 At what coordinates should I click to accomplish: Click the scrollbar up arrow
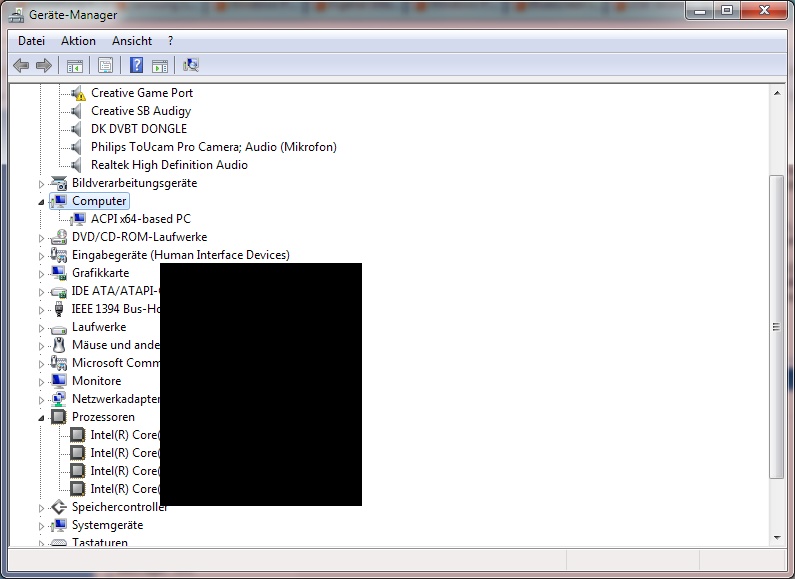pos(777,93)
